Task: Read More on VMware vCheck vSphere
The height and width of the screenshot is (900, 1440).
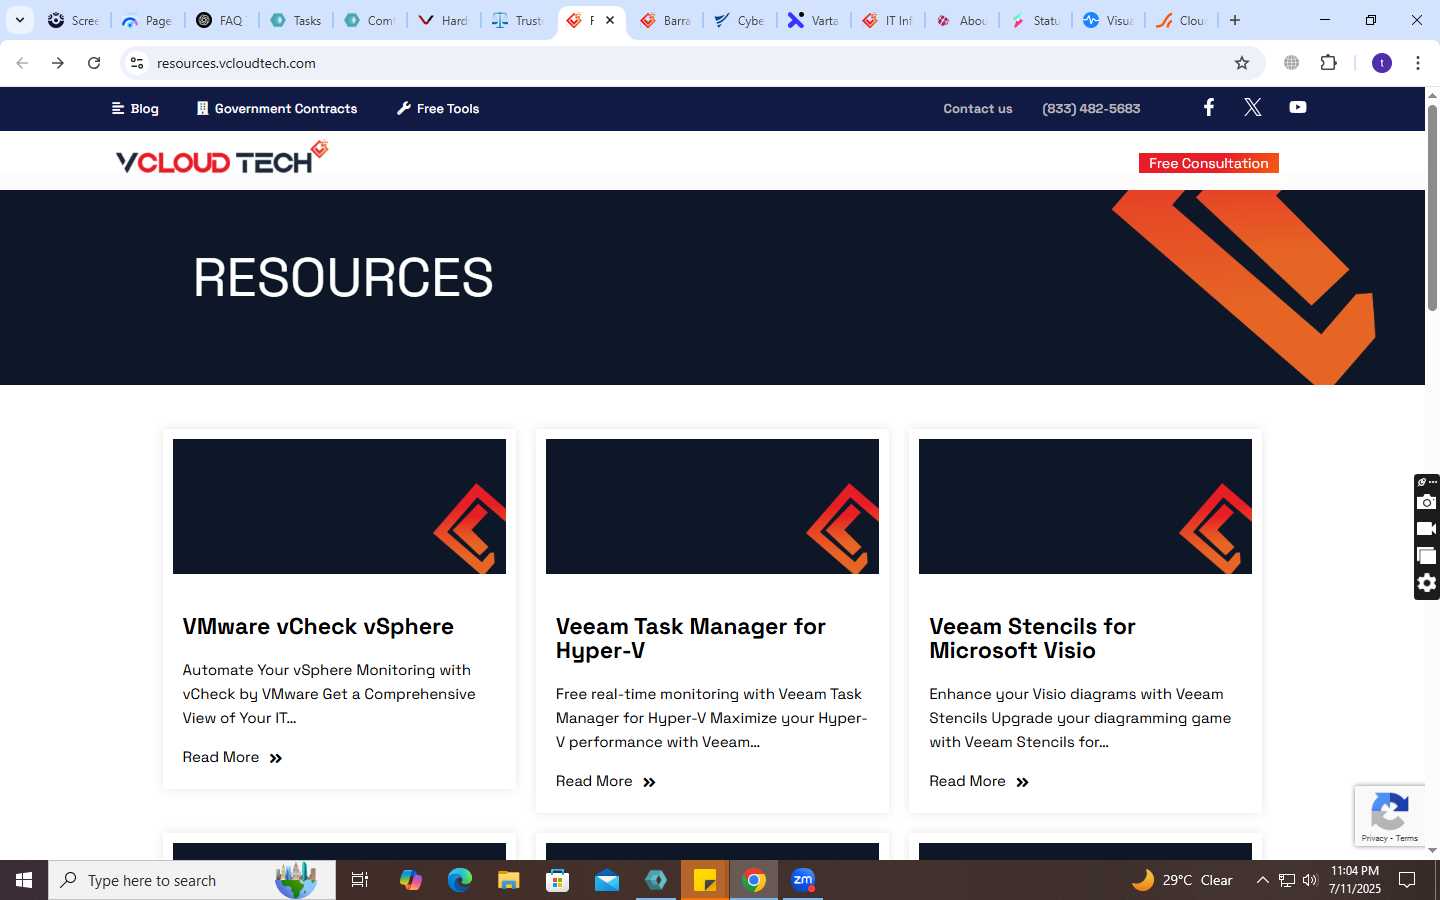Action: [x=232, y=757]
